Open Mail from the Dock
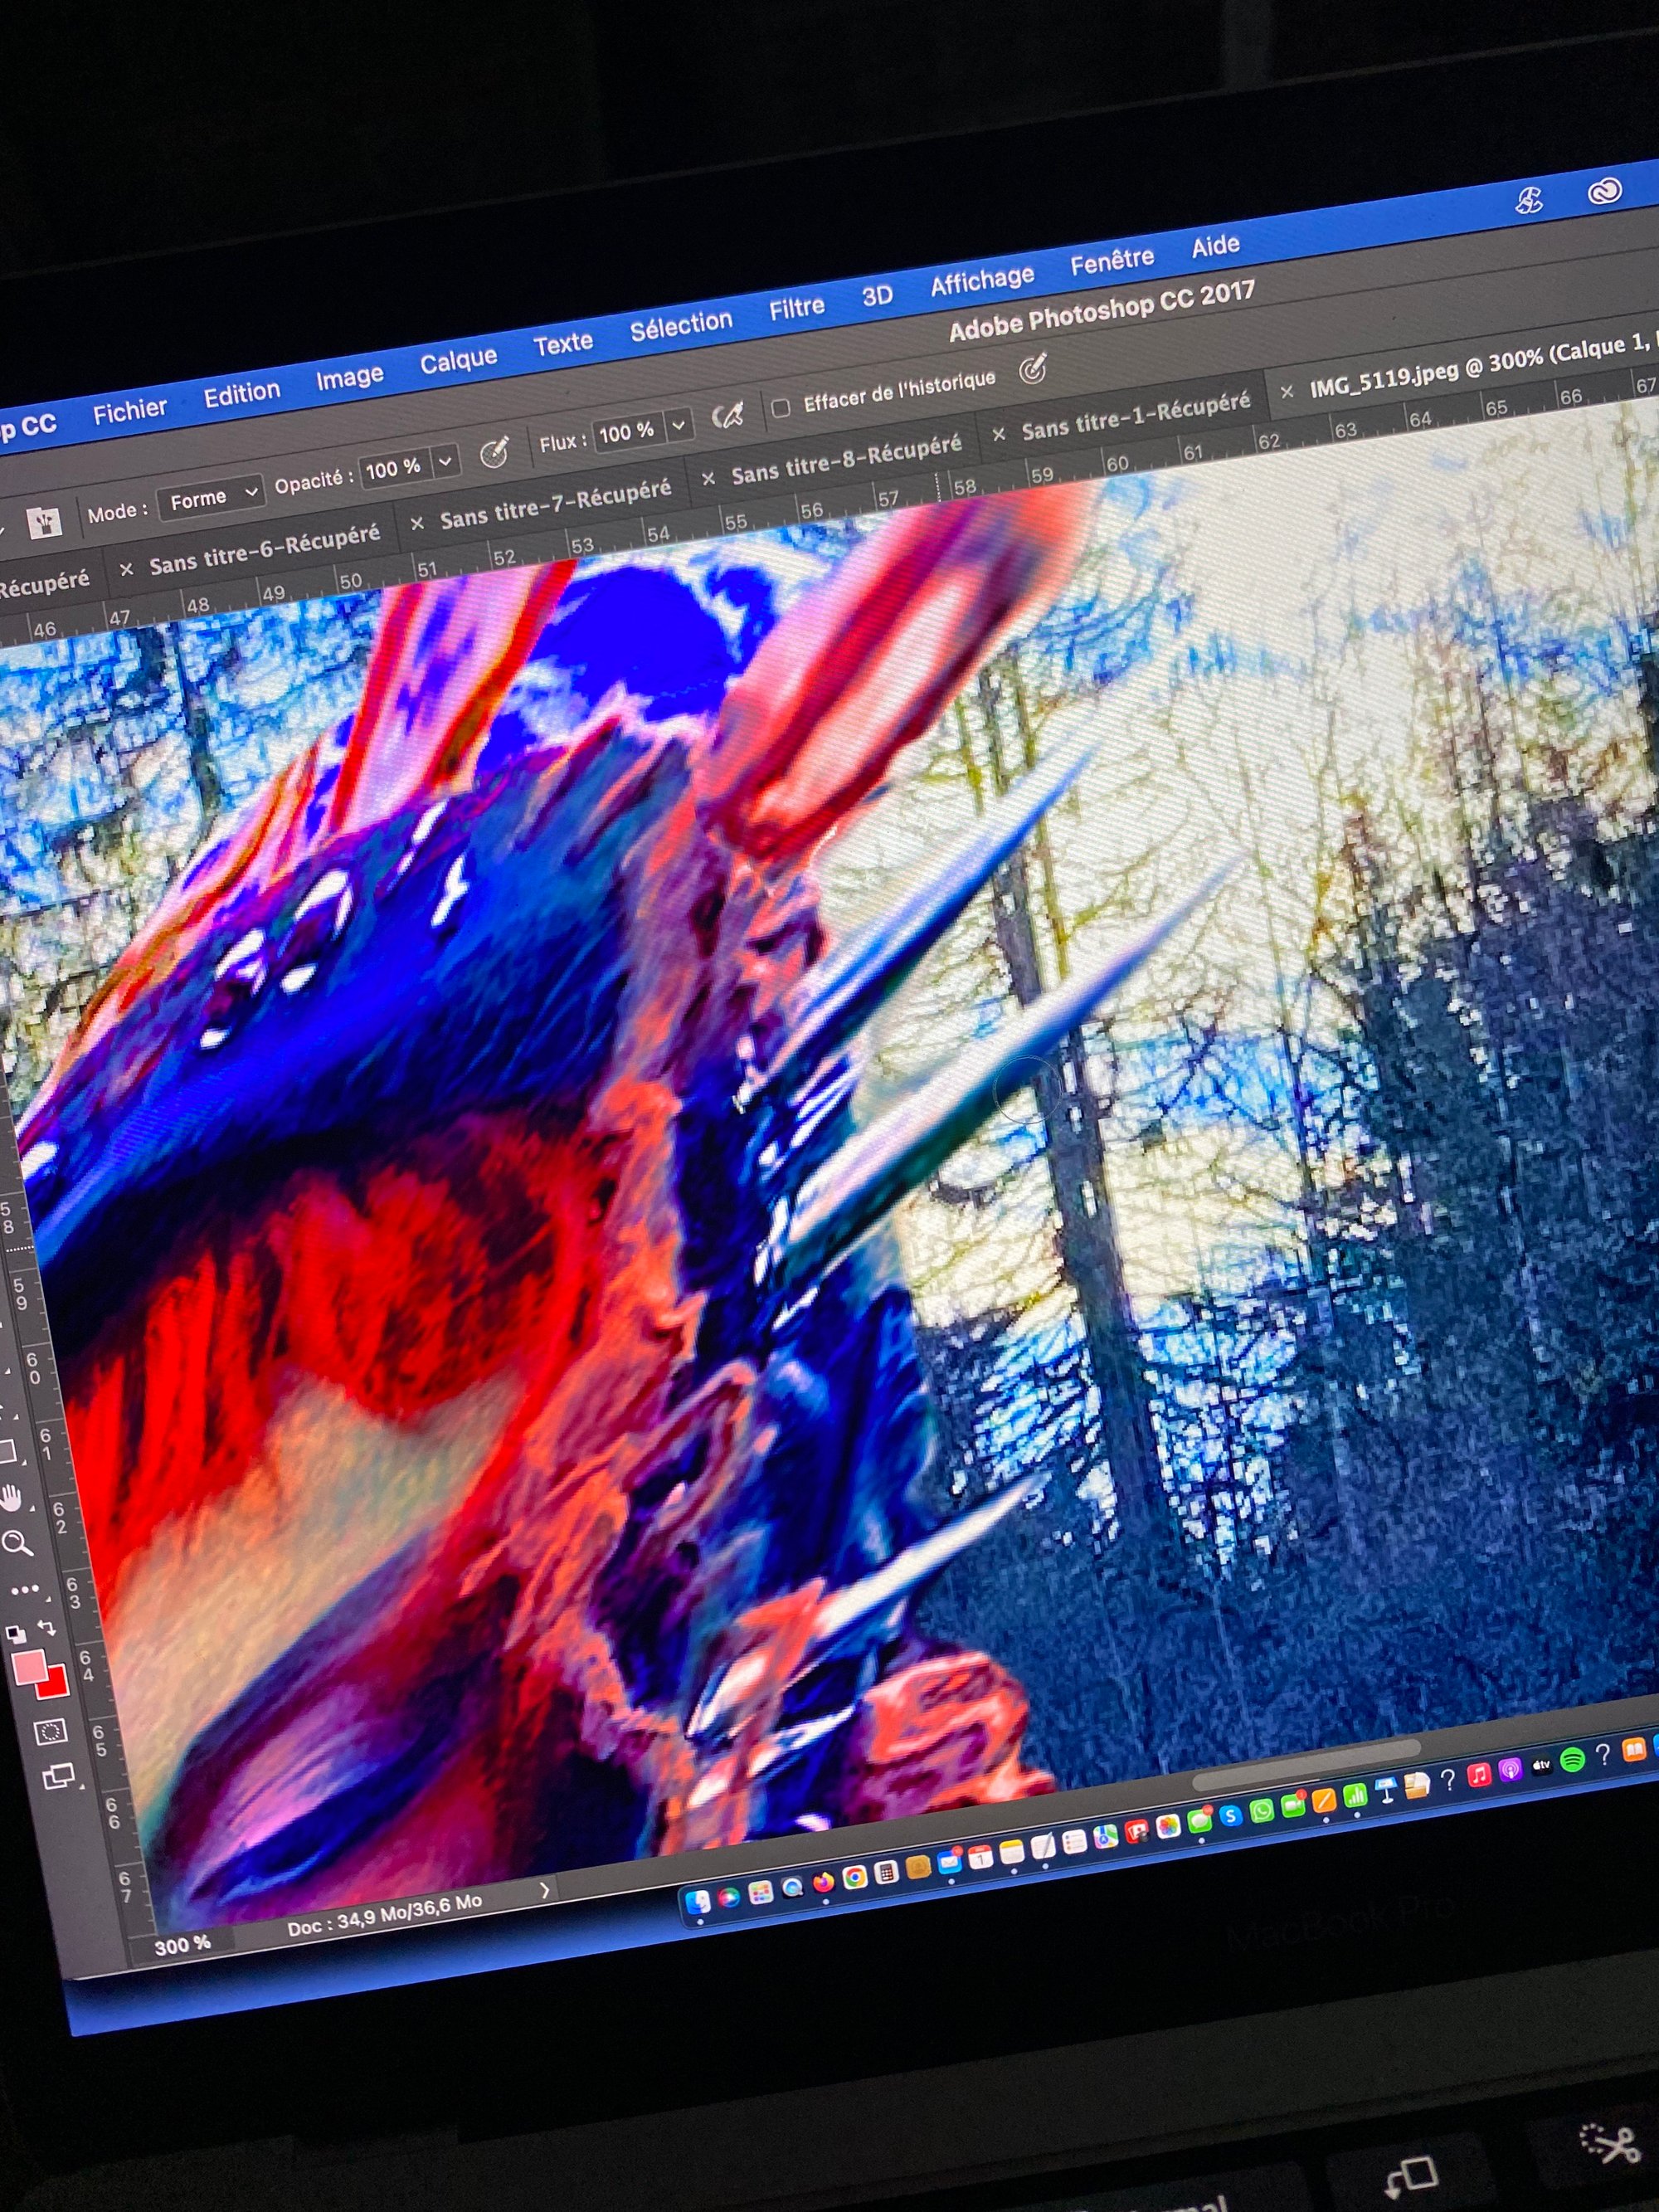Viewport: 1659px width, 2212px height. point(950,1862)
